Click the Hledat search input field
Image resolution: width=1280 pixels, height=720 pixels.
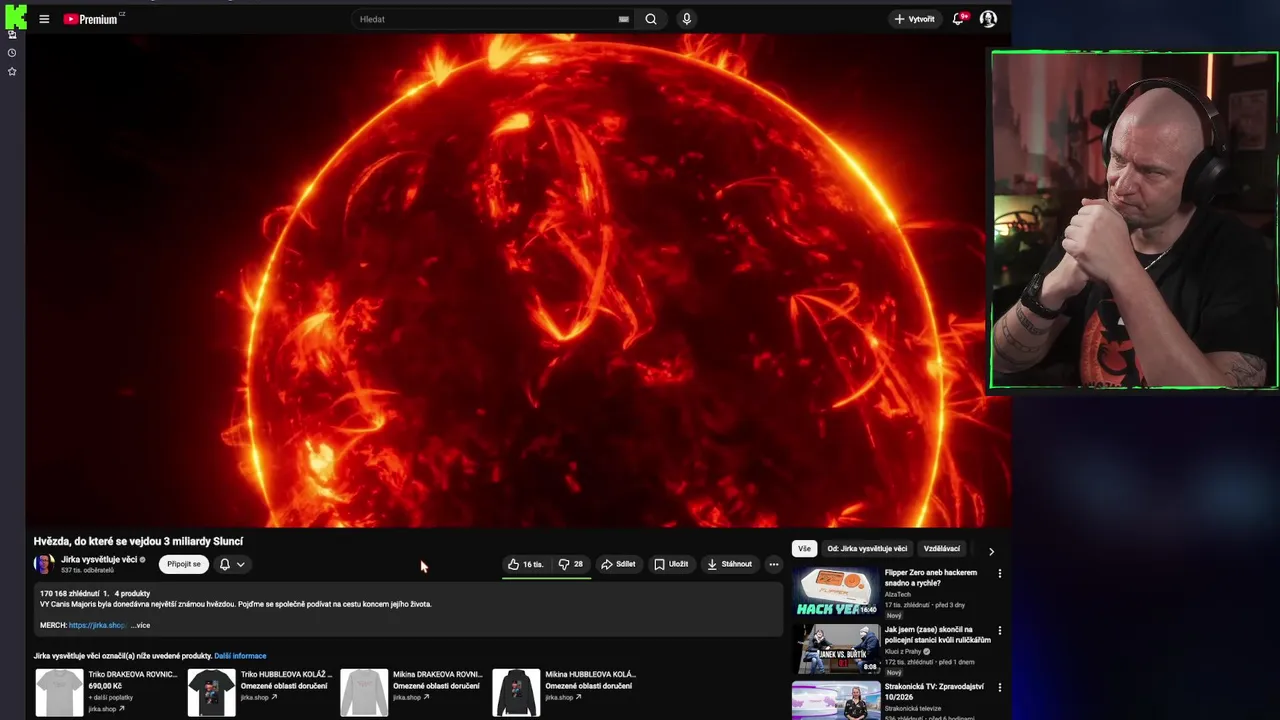pyautogui.click(x=487, y=19)
